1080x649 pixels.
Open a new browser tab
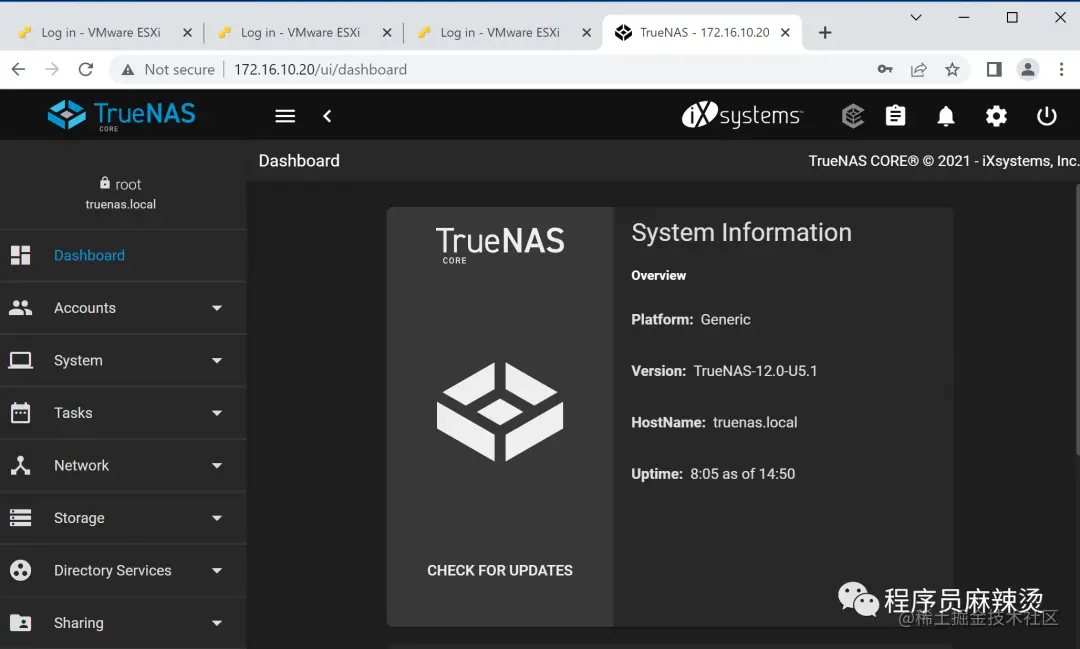coord(825,32)
